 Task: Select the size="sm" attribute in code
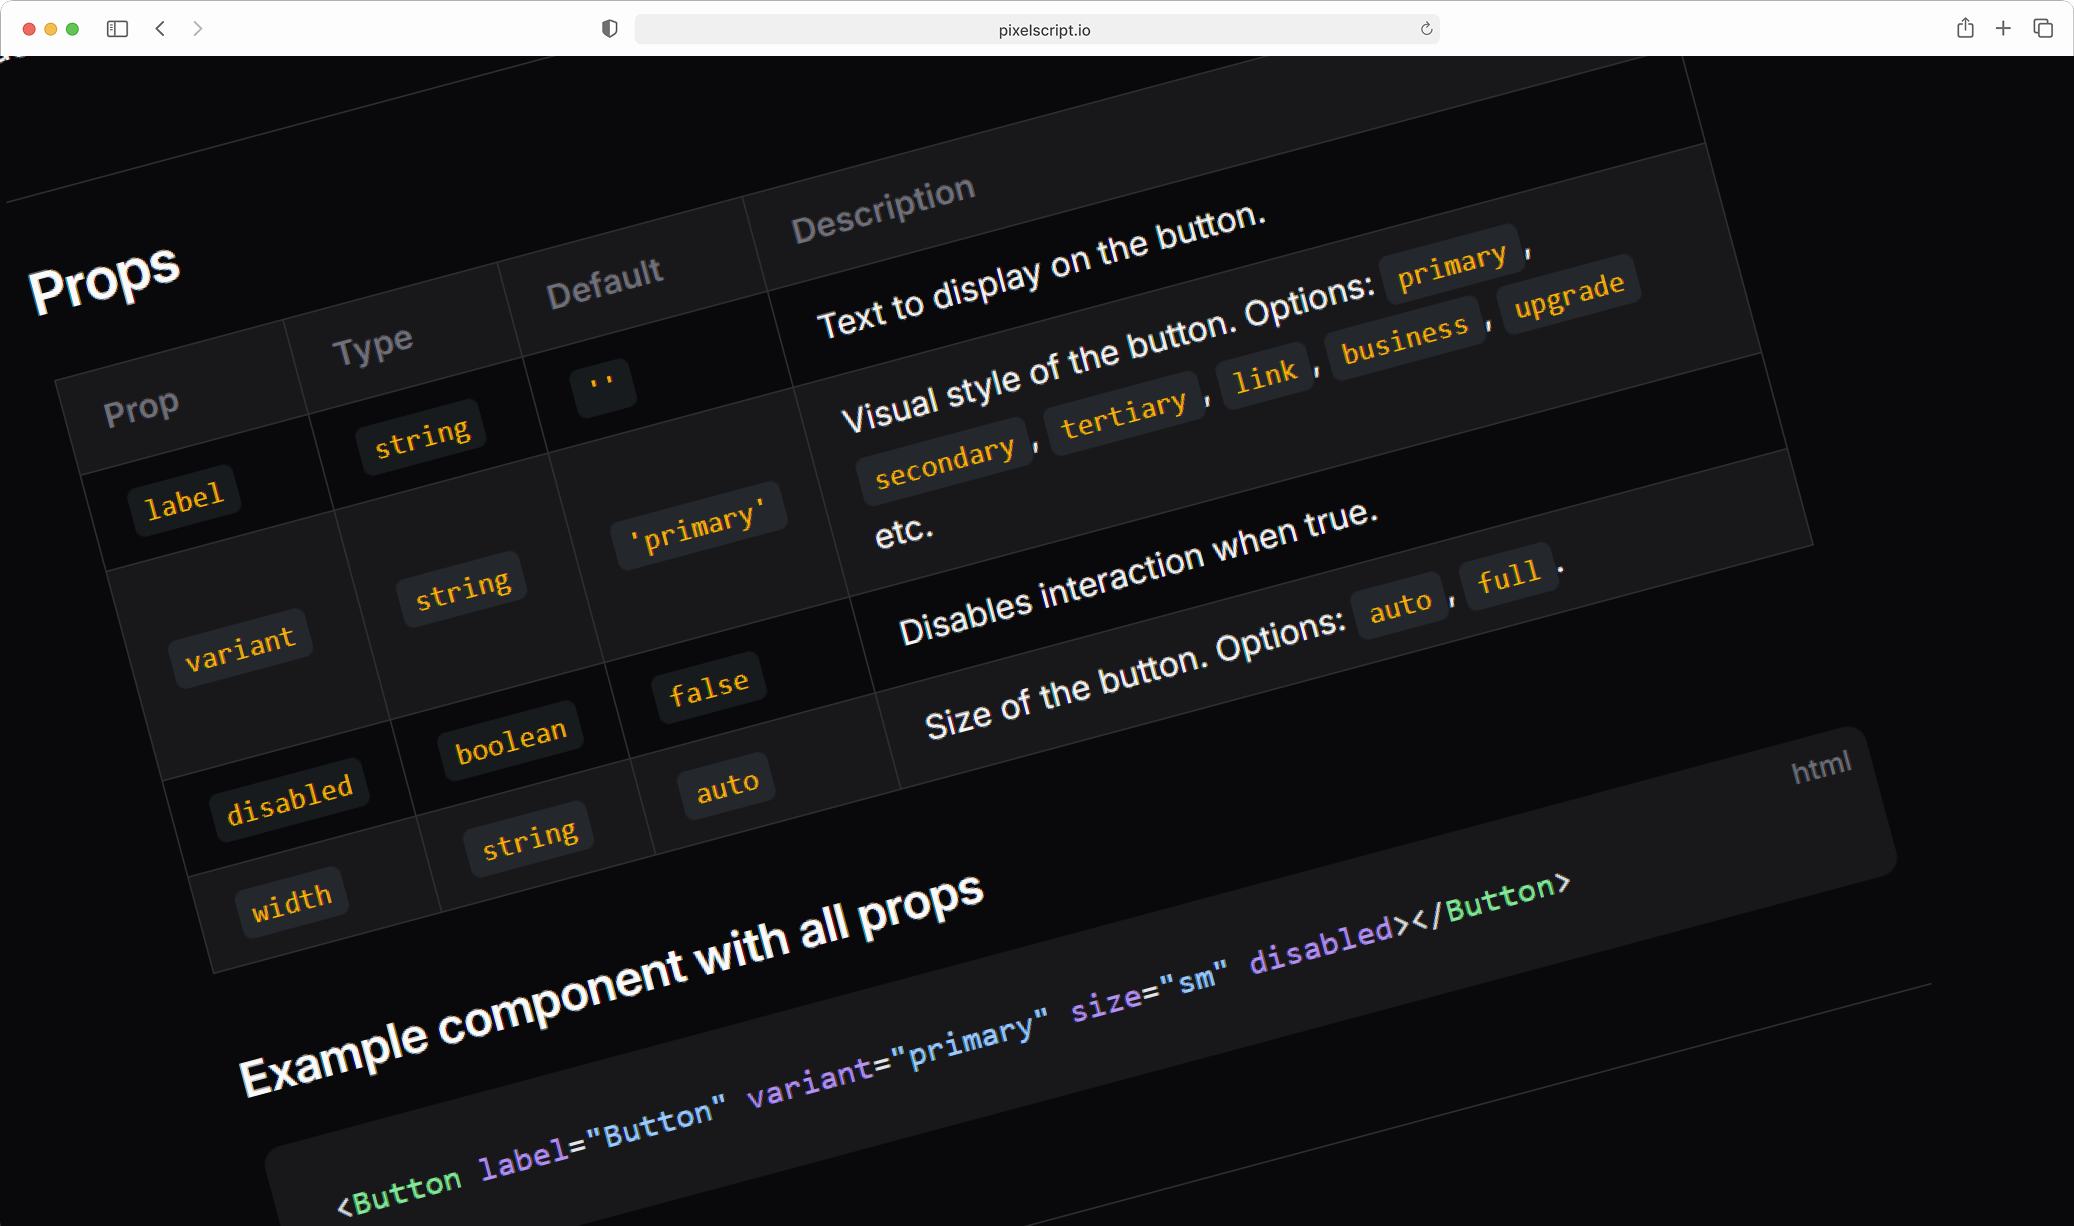1148,992
